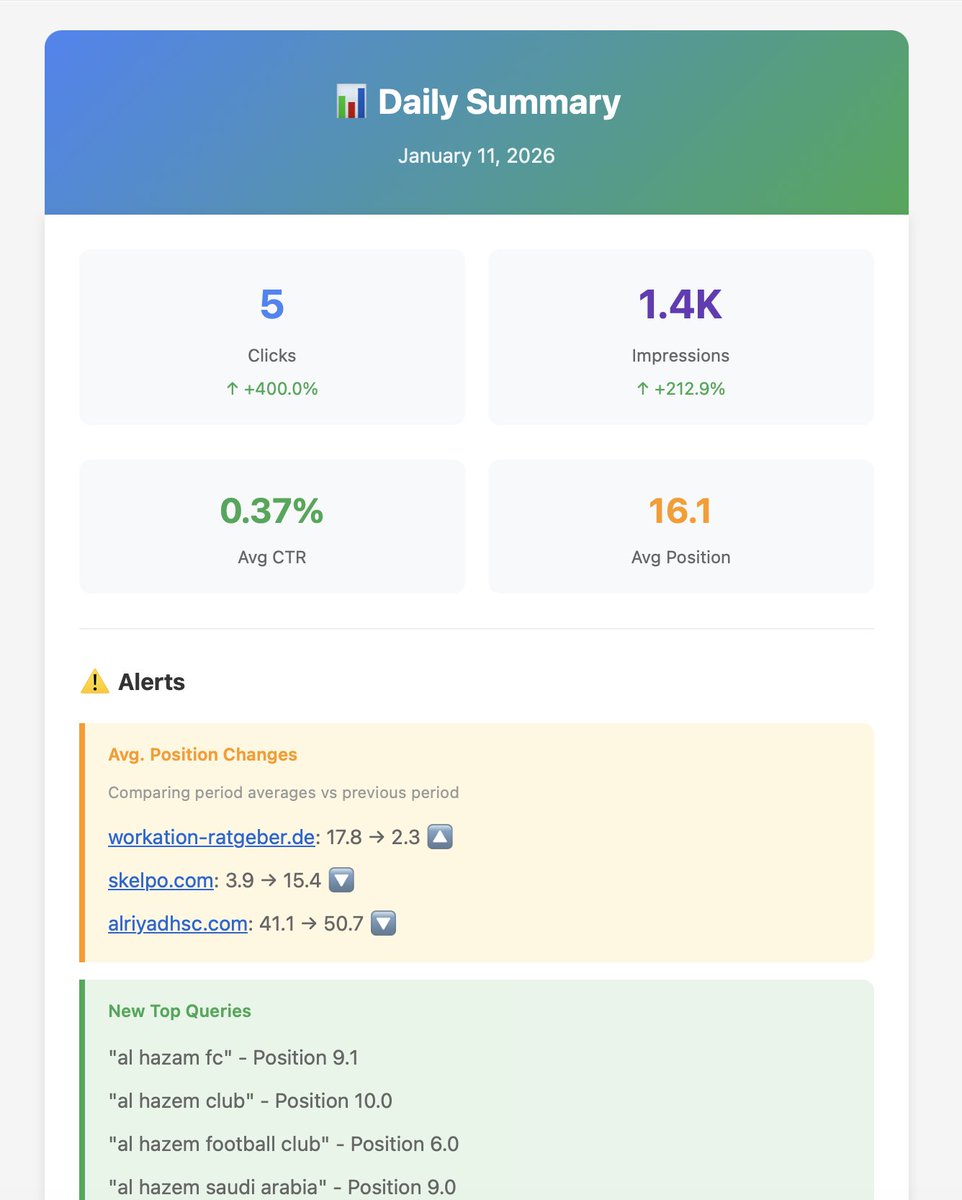The height and width of the screenshot is (1200, 962).
Task: Click the down arrow icon after 41.1 → 50.7
Action: [383, 923]
